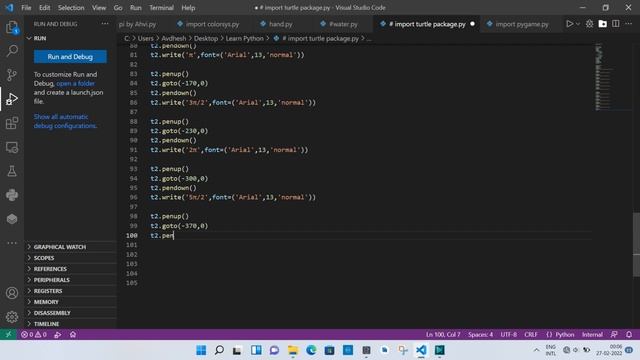Open the Testing flask icon view
640x360 pixels.
12,171
